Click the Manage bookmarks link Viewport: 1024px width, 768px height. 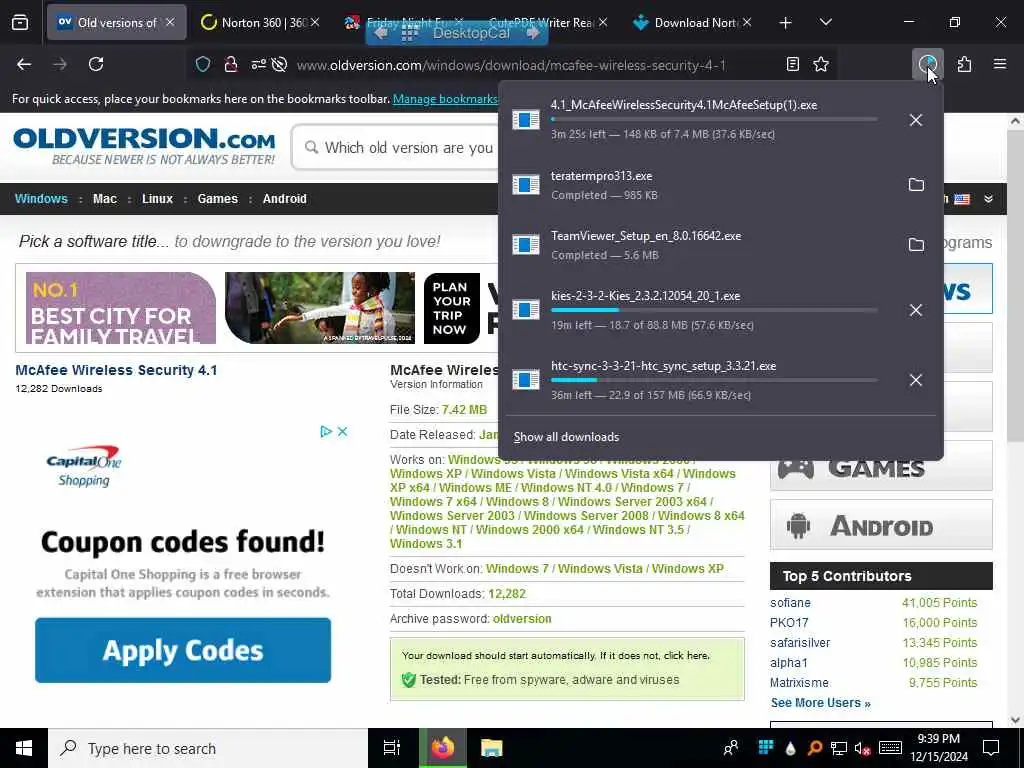(x=445, y=99)
